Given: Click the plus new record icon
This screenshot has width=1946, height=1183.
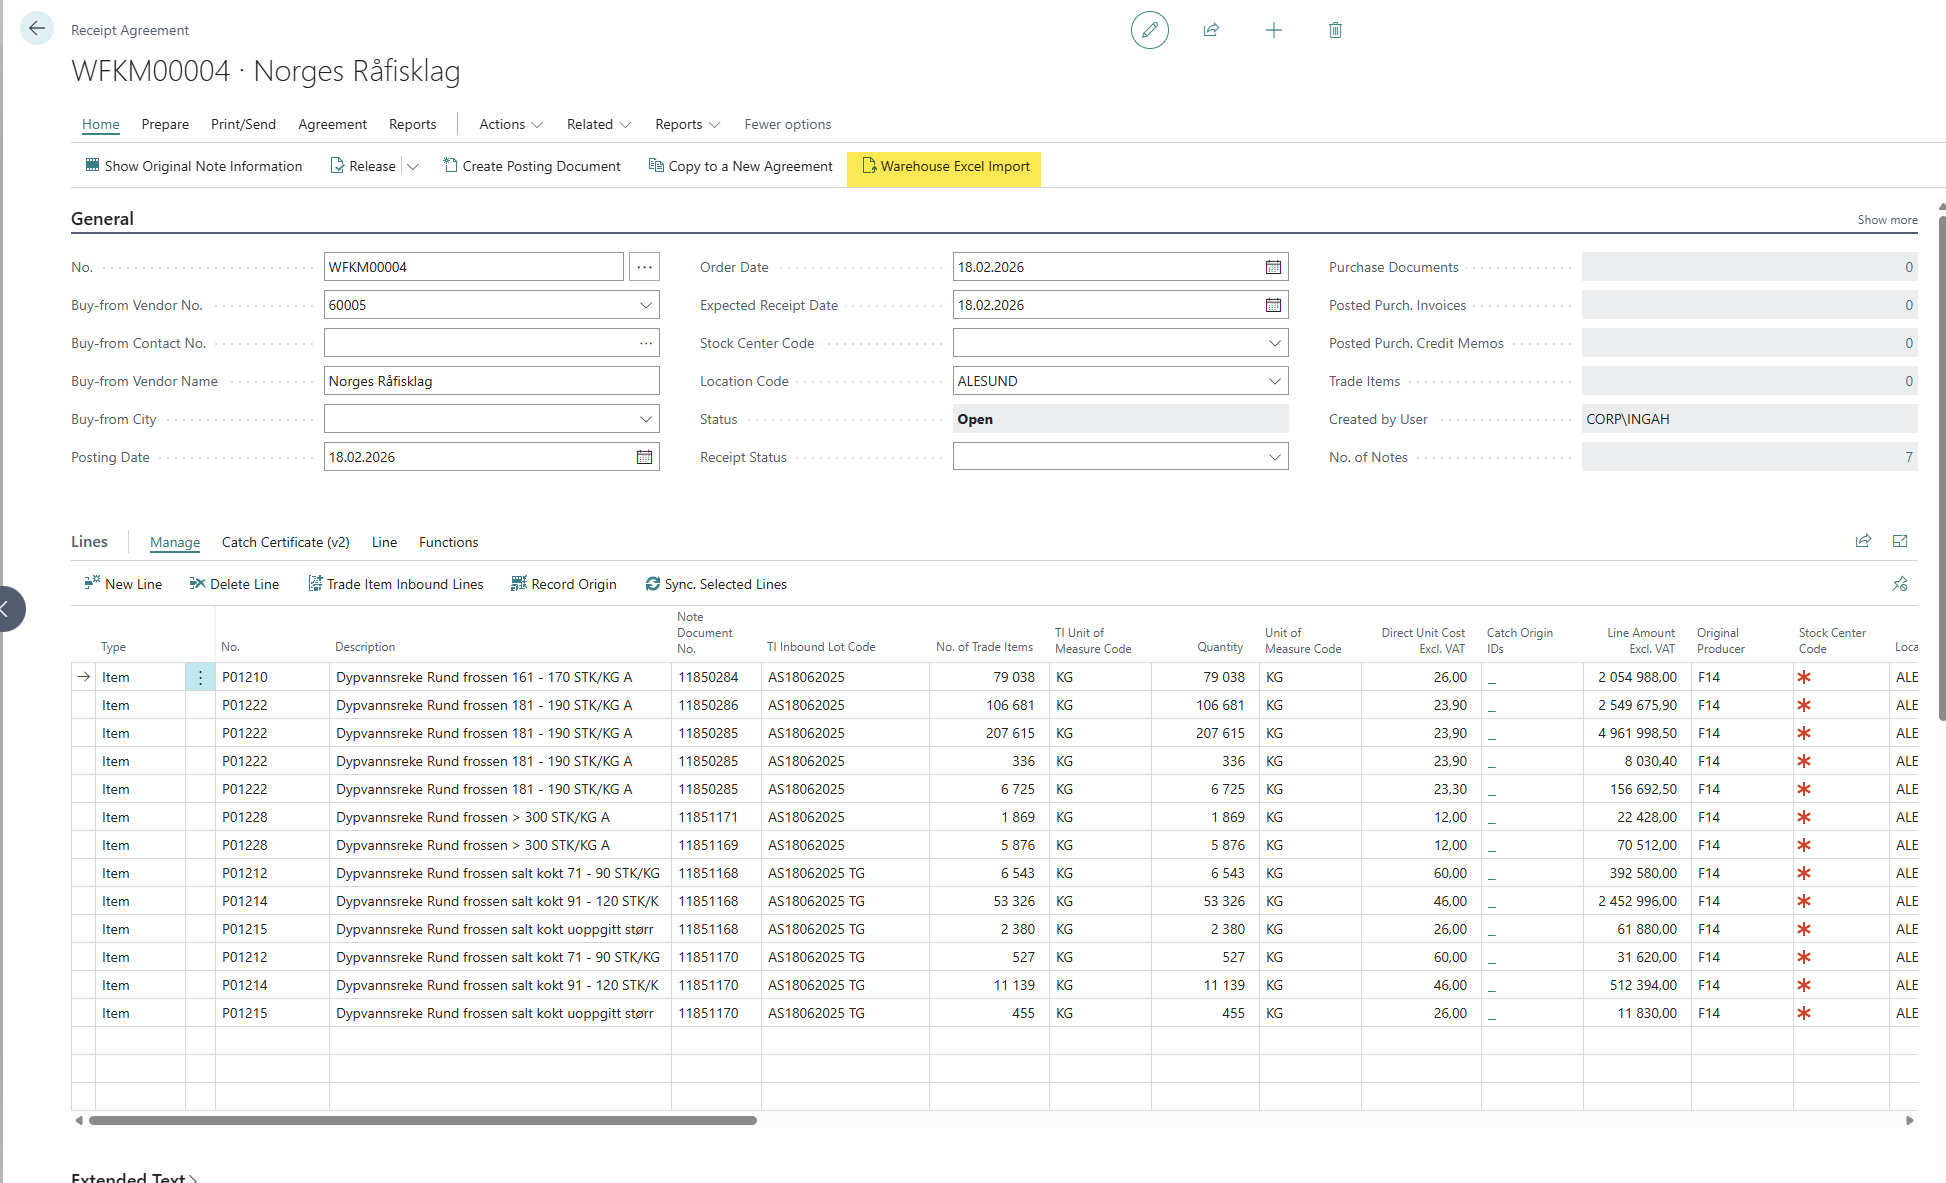Looking at the screenshot, I should tap(1273, 30).
